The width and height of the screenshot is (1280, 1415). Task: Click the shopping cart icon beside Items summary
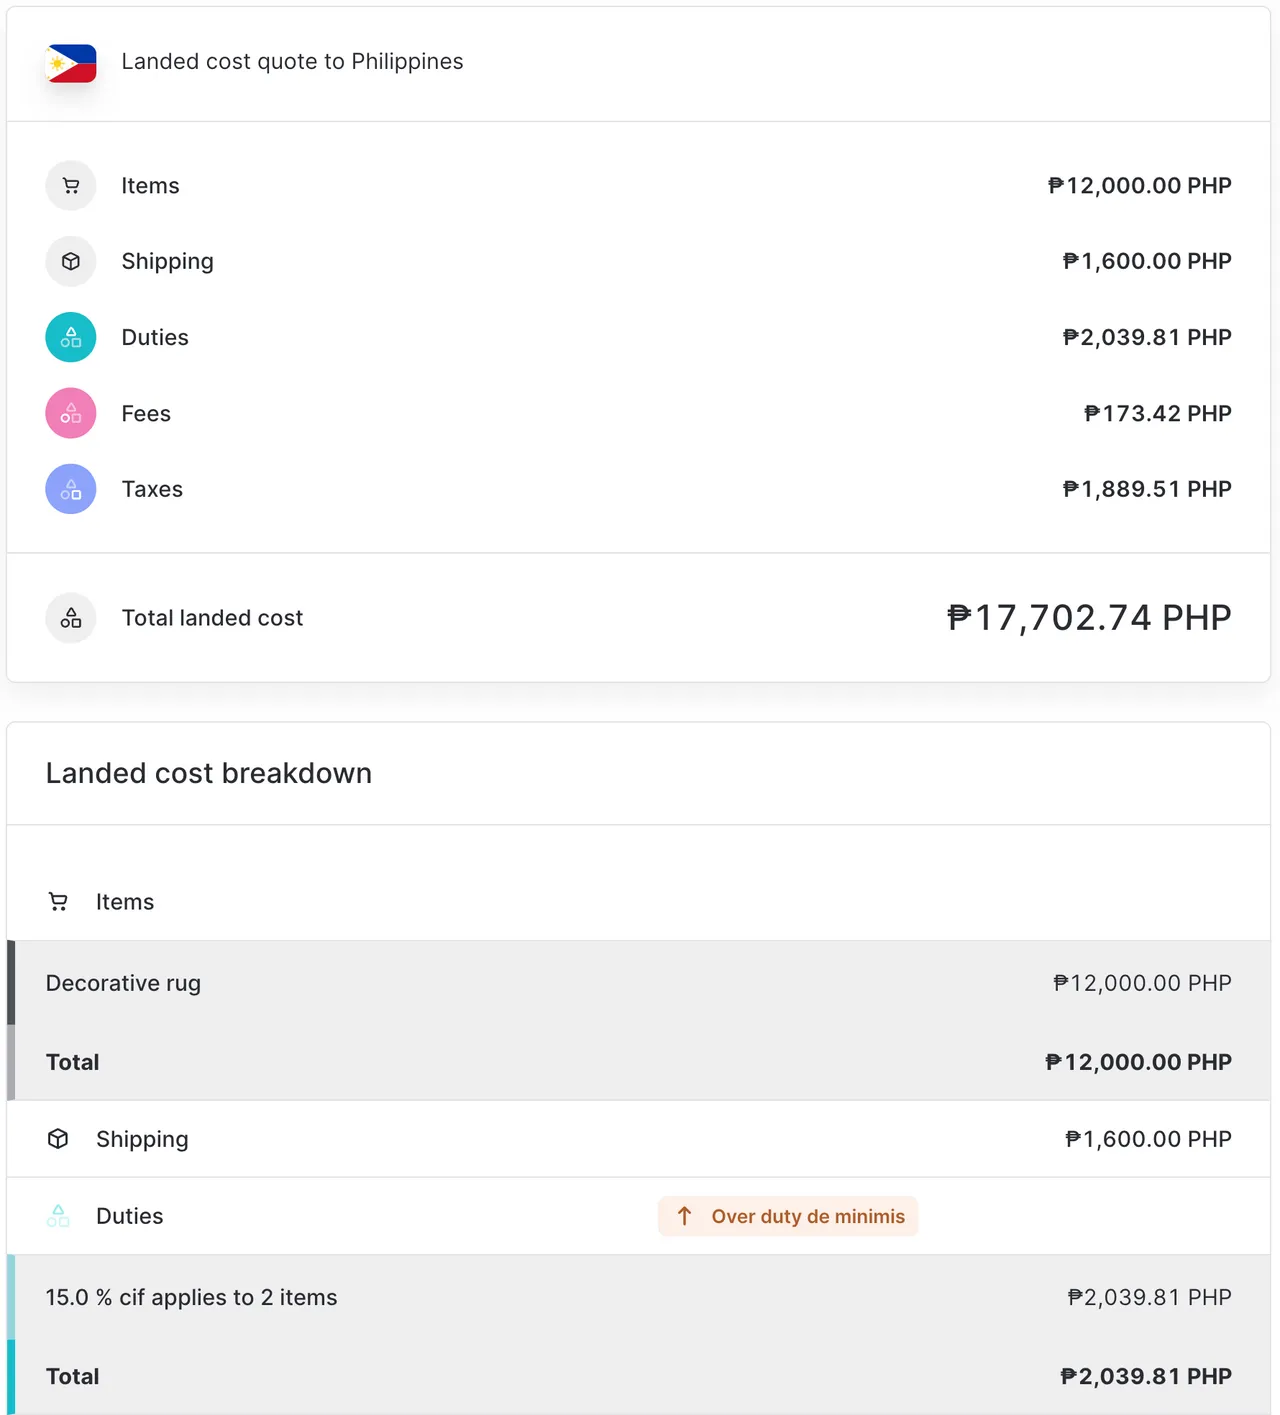point(71,186)
